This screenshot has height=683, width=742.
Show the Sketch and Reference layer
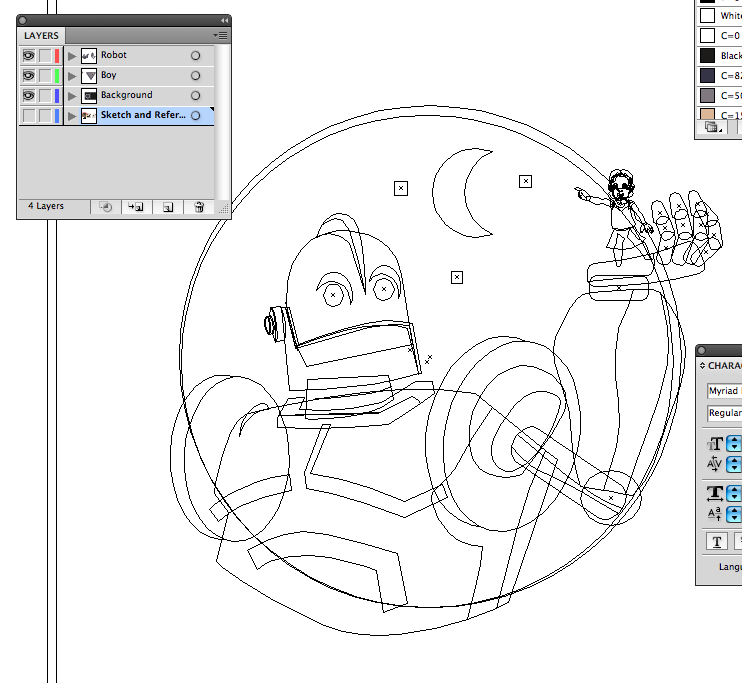pos(28,115)
